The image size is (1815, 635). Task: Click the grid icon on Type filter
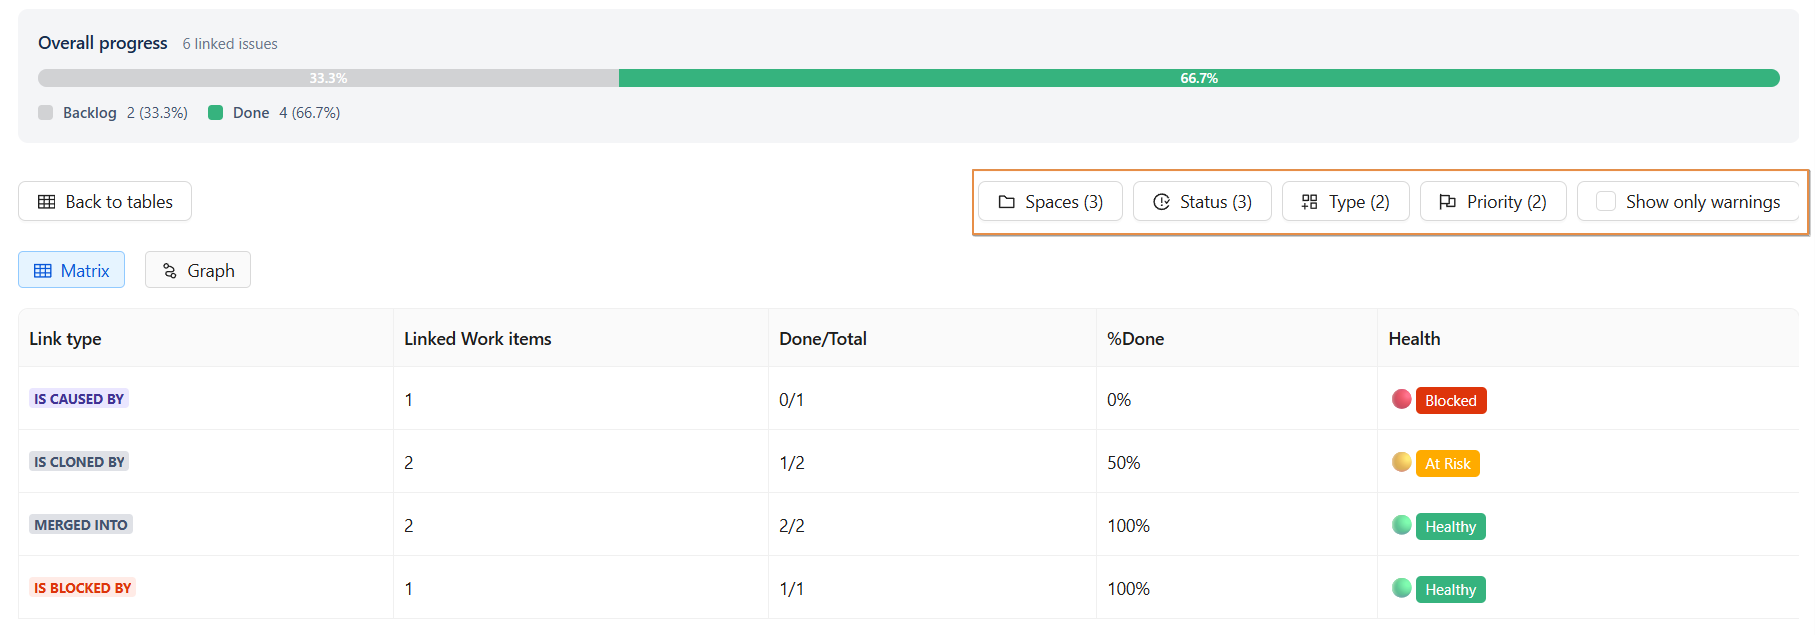(x=1309, y=202)
